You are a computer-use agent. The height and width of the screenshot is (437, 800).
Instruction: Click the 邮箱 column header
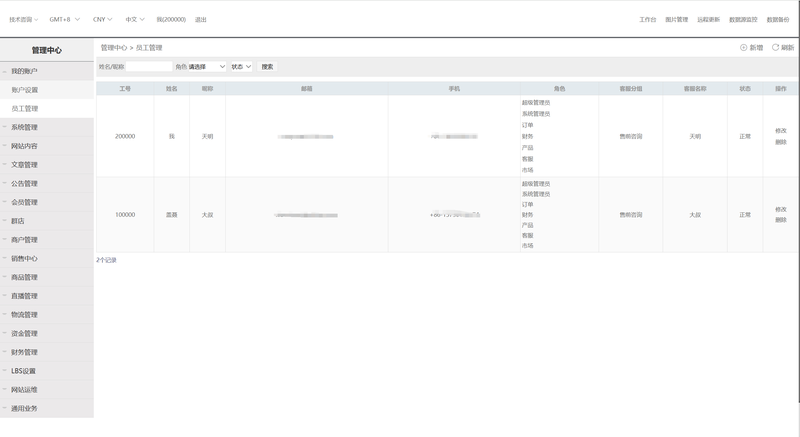[307, 89]
